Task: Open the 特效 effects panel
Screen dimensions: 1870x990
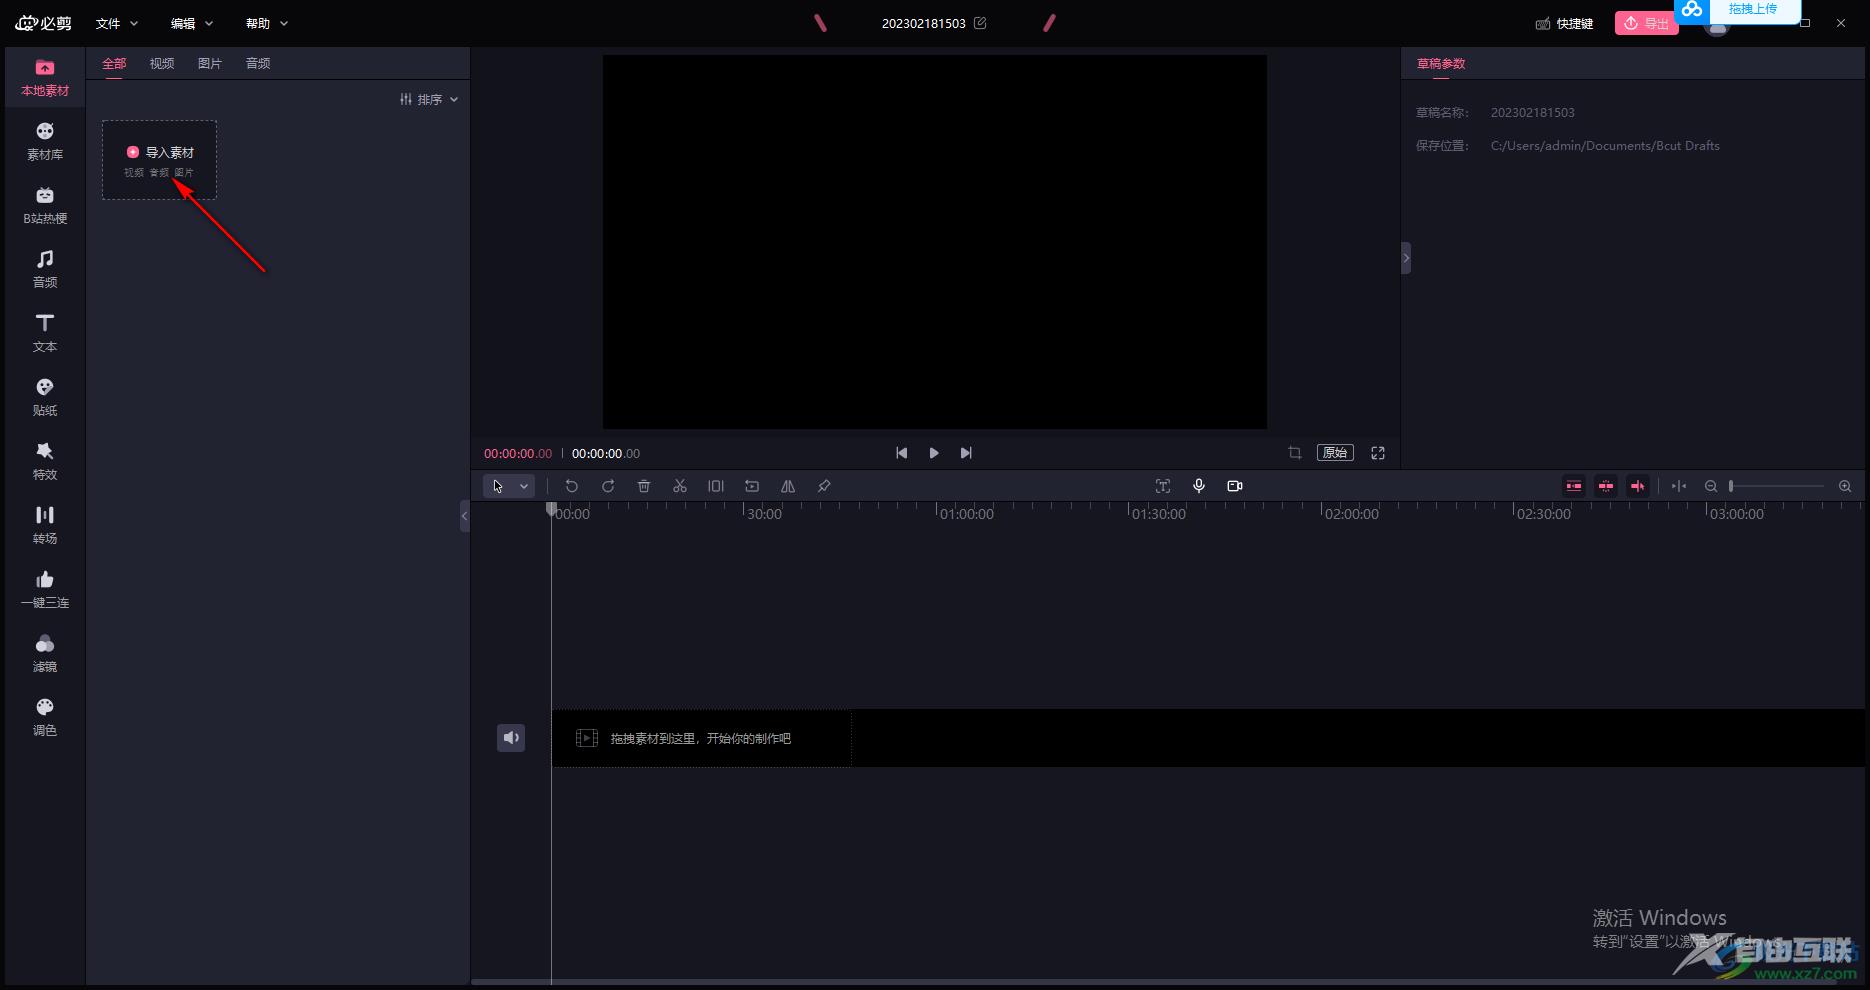Action: click(x=45, y=462)
